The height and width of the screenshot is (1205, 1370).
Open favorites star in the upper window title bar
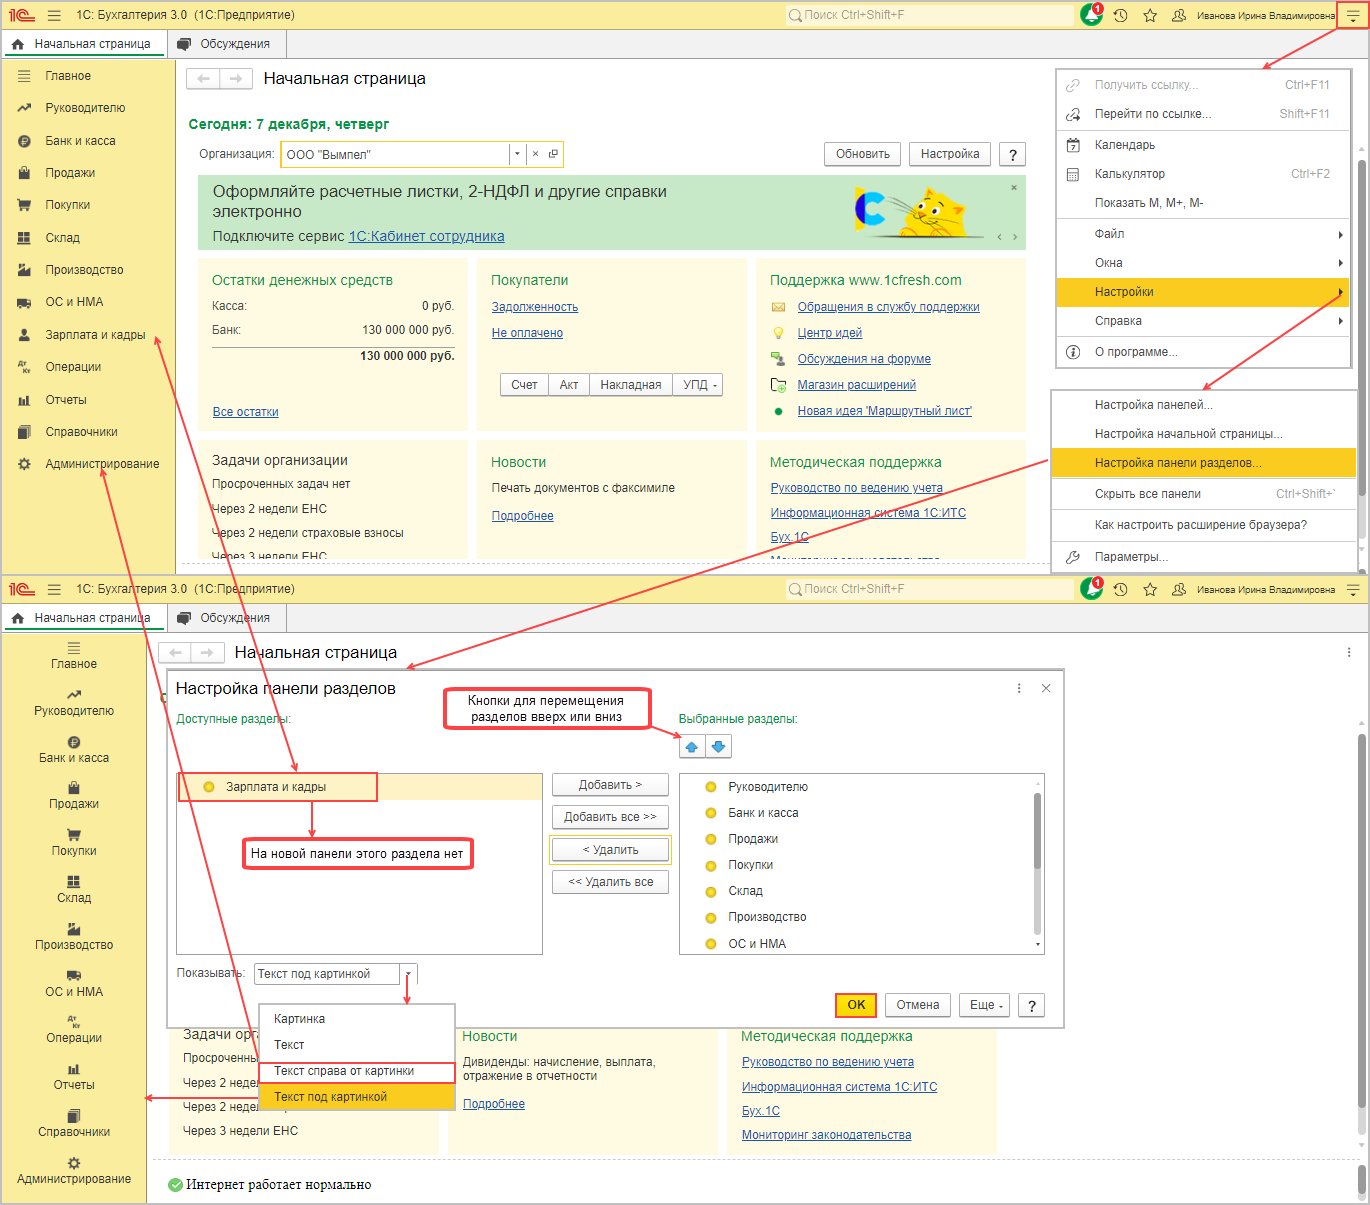(1150, 15)
